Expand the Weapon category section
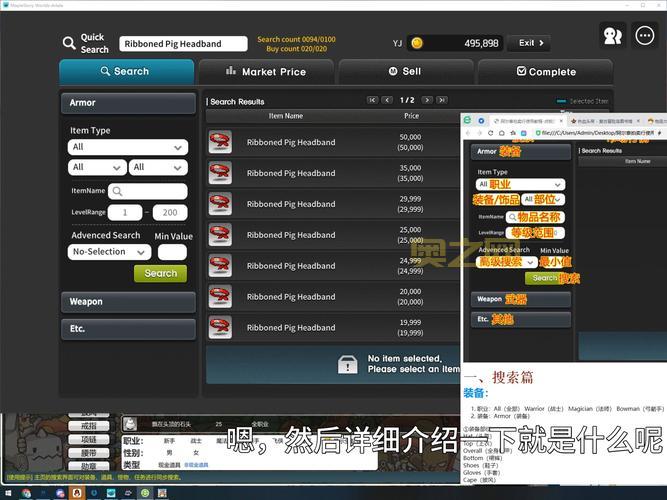 pos(128,302)
